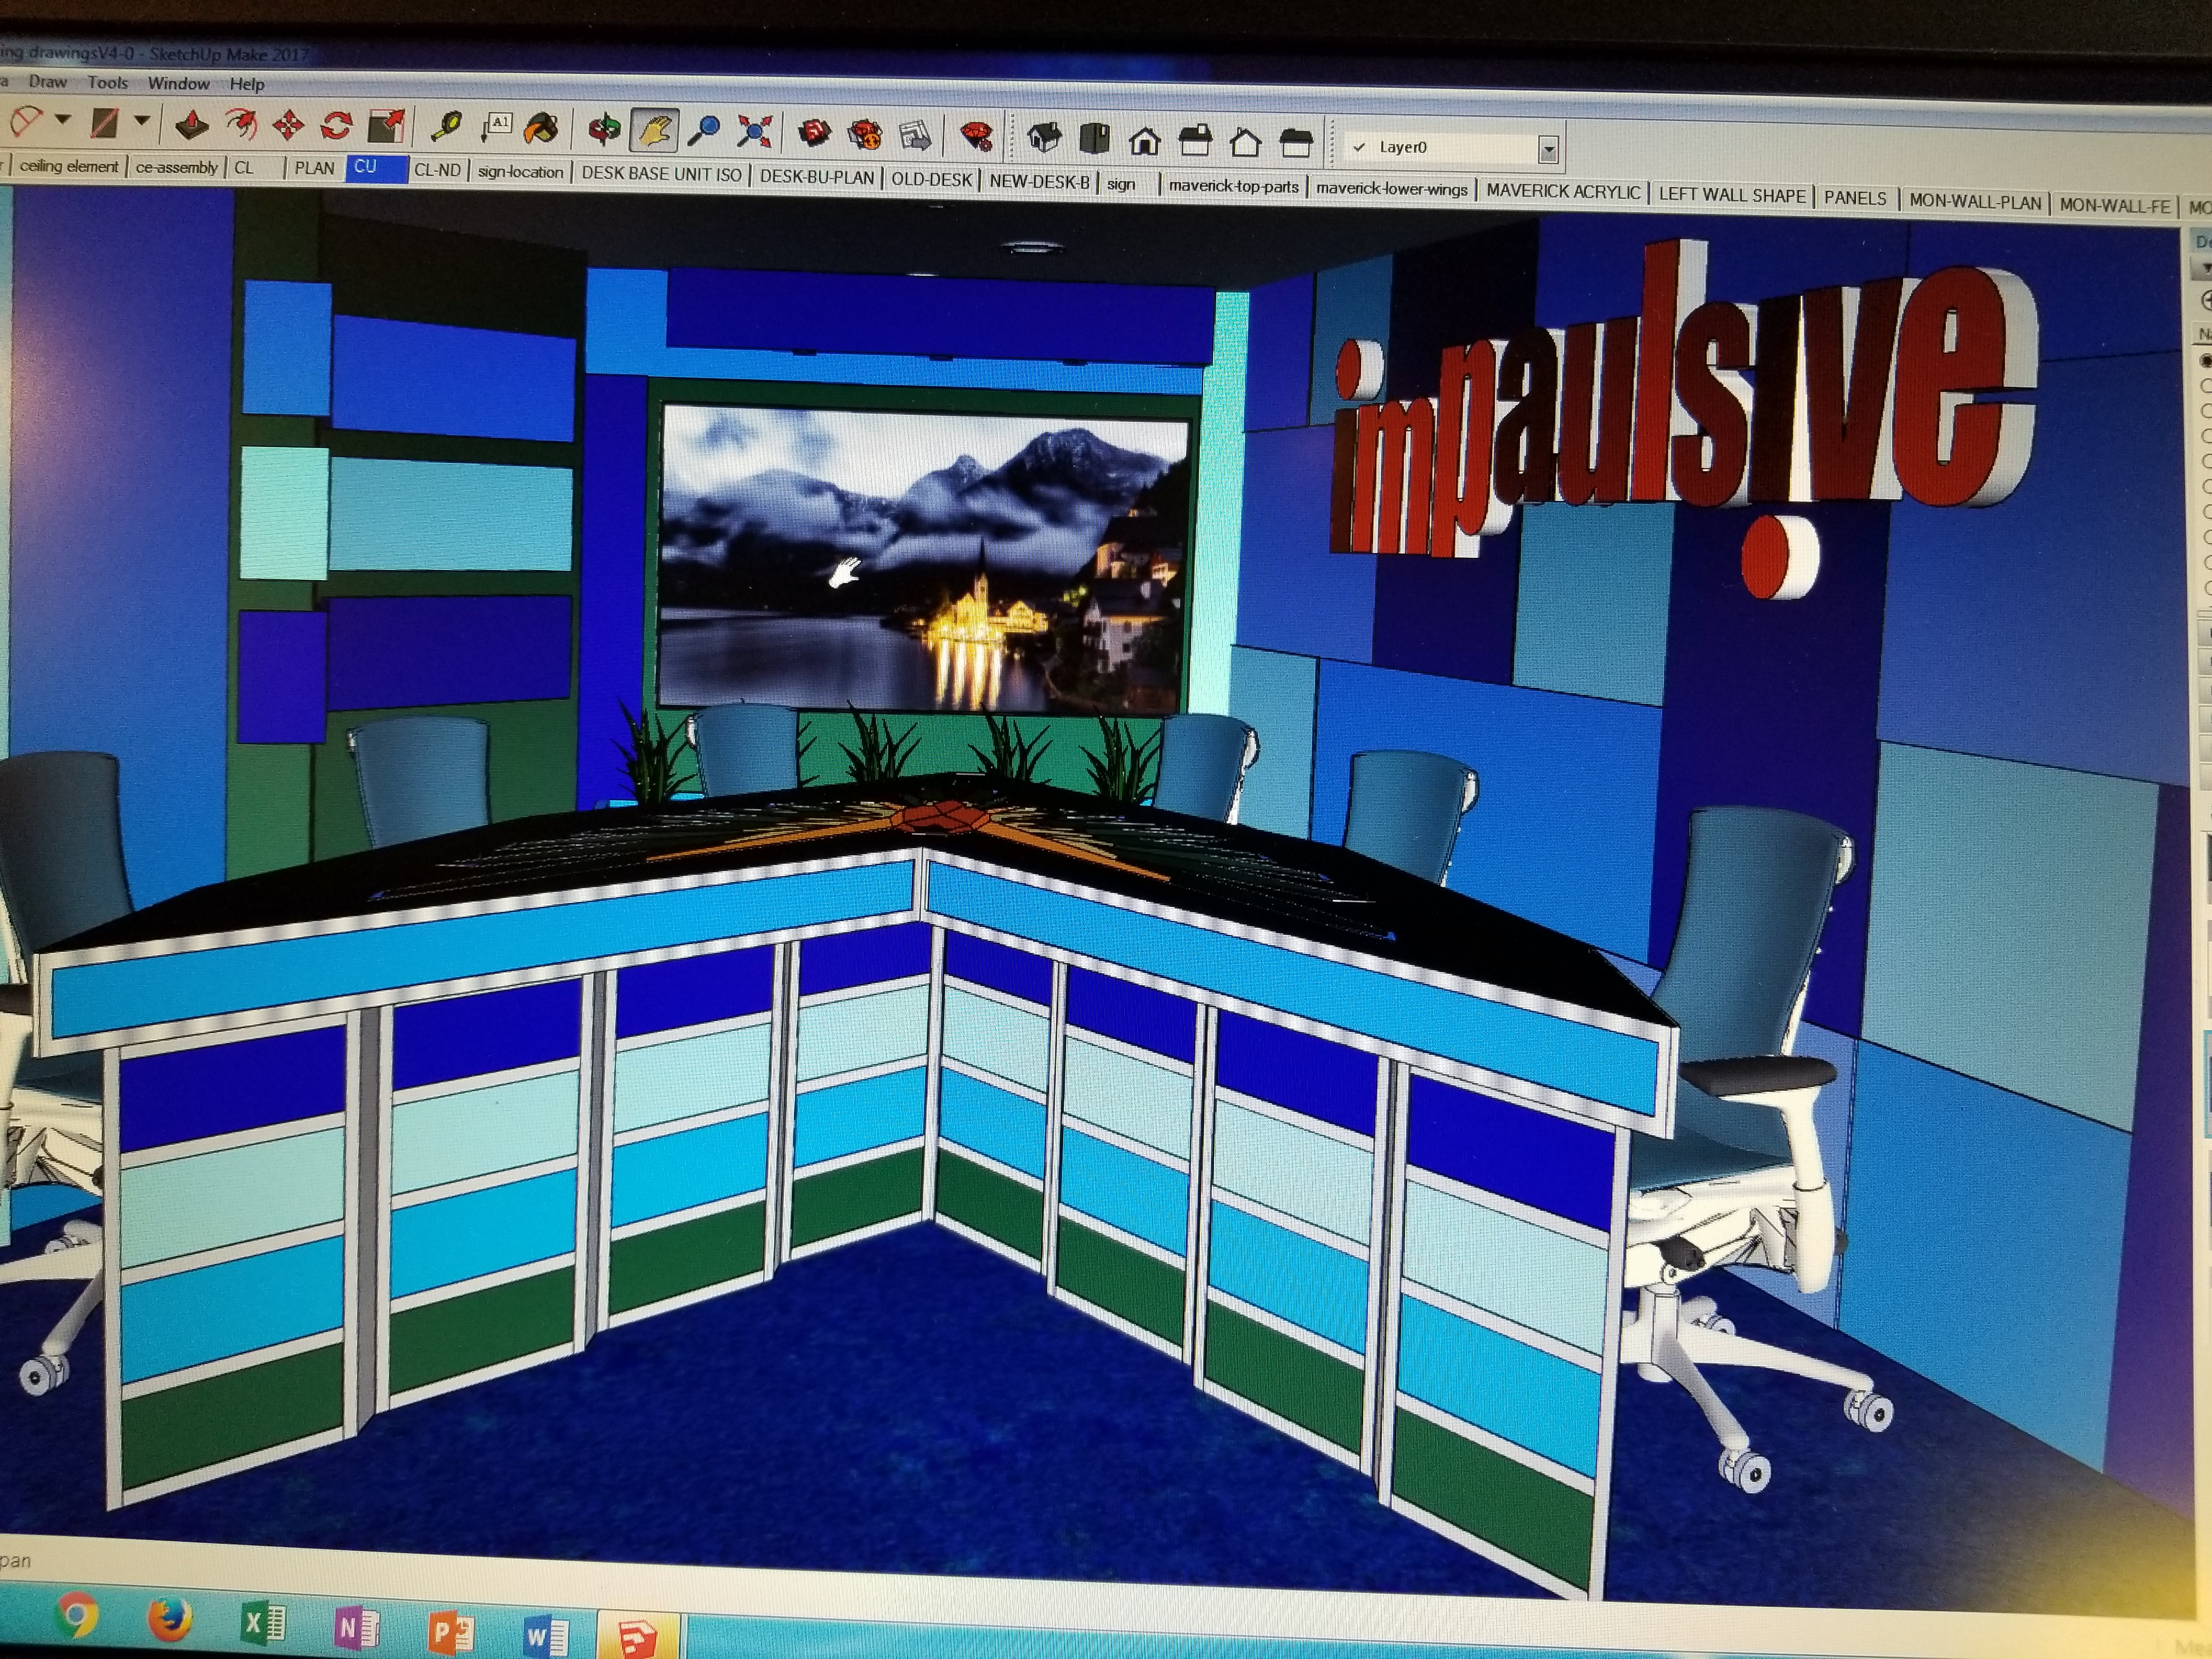The image size is (2212, 1659).
Task: Select the Offset tool
Action: [x=240, y=125]
